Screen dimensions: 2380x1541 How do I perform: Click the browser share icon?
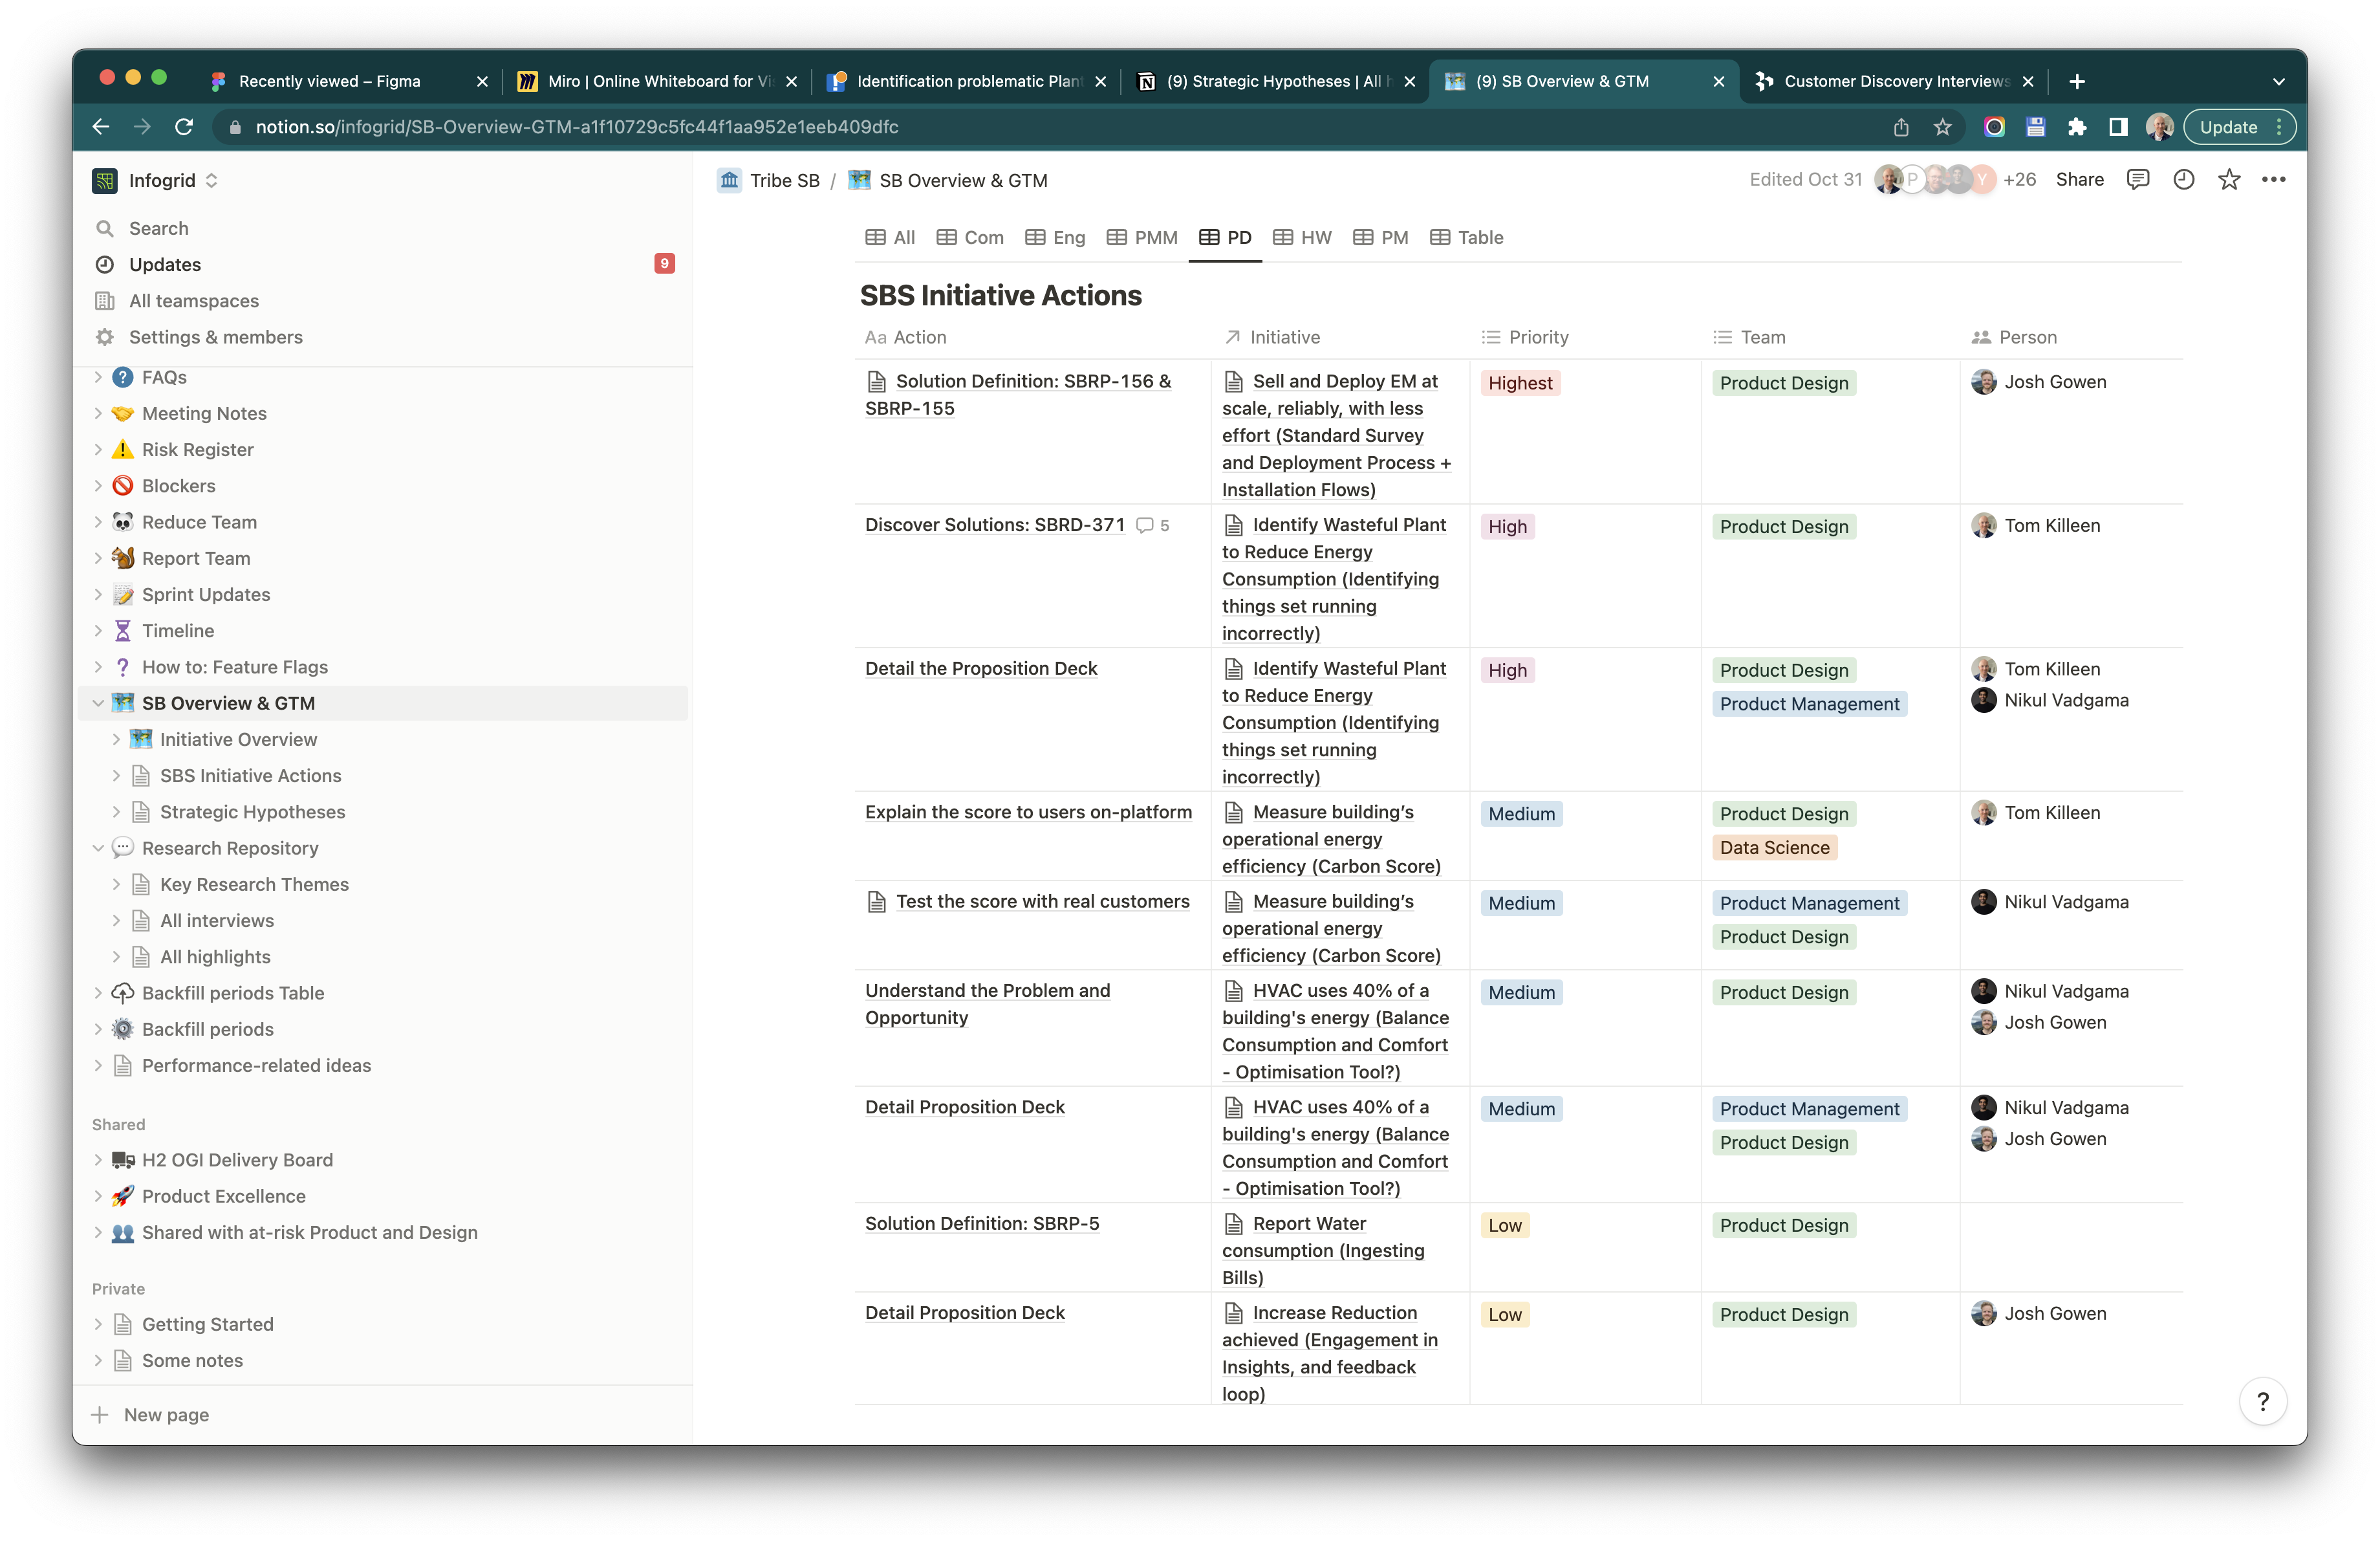tap(1900, 127)
